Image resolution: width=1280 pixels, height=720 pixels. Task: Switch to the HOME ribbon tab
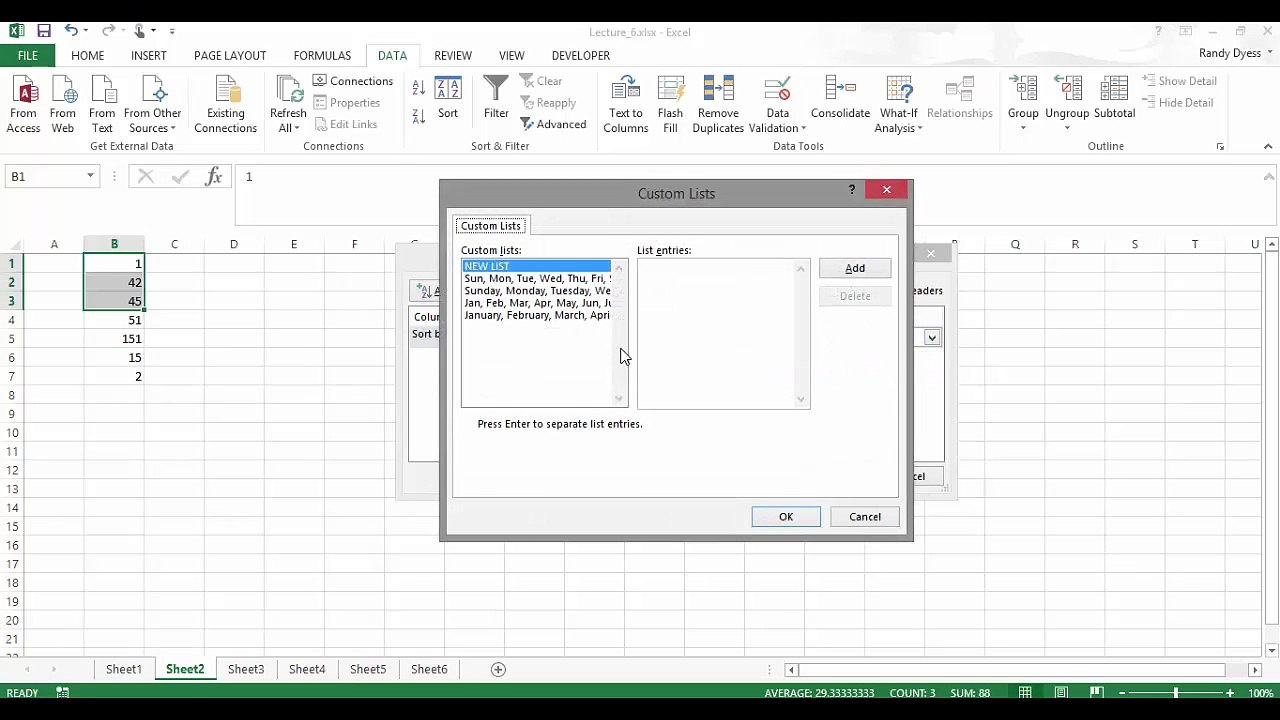click(x=88, y=56)
